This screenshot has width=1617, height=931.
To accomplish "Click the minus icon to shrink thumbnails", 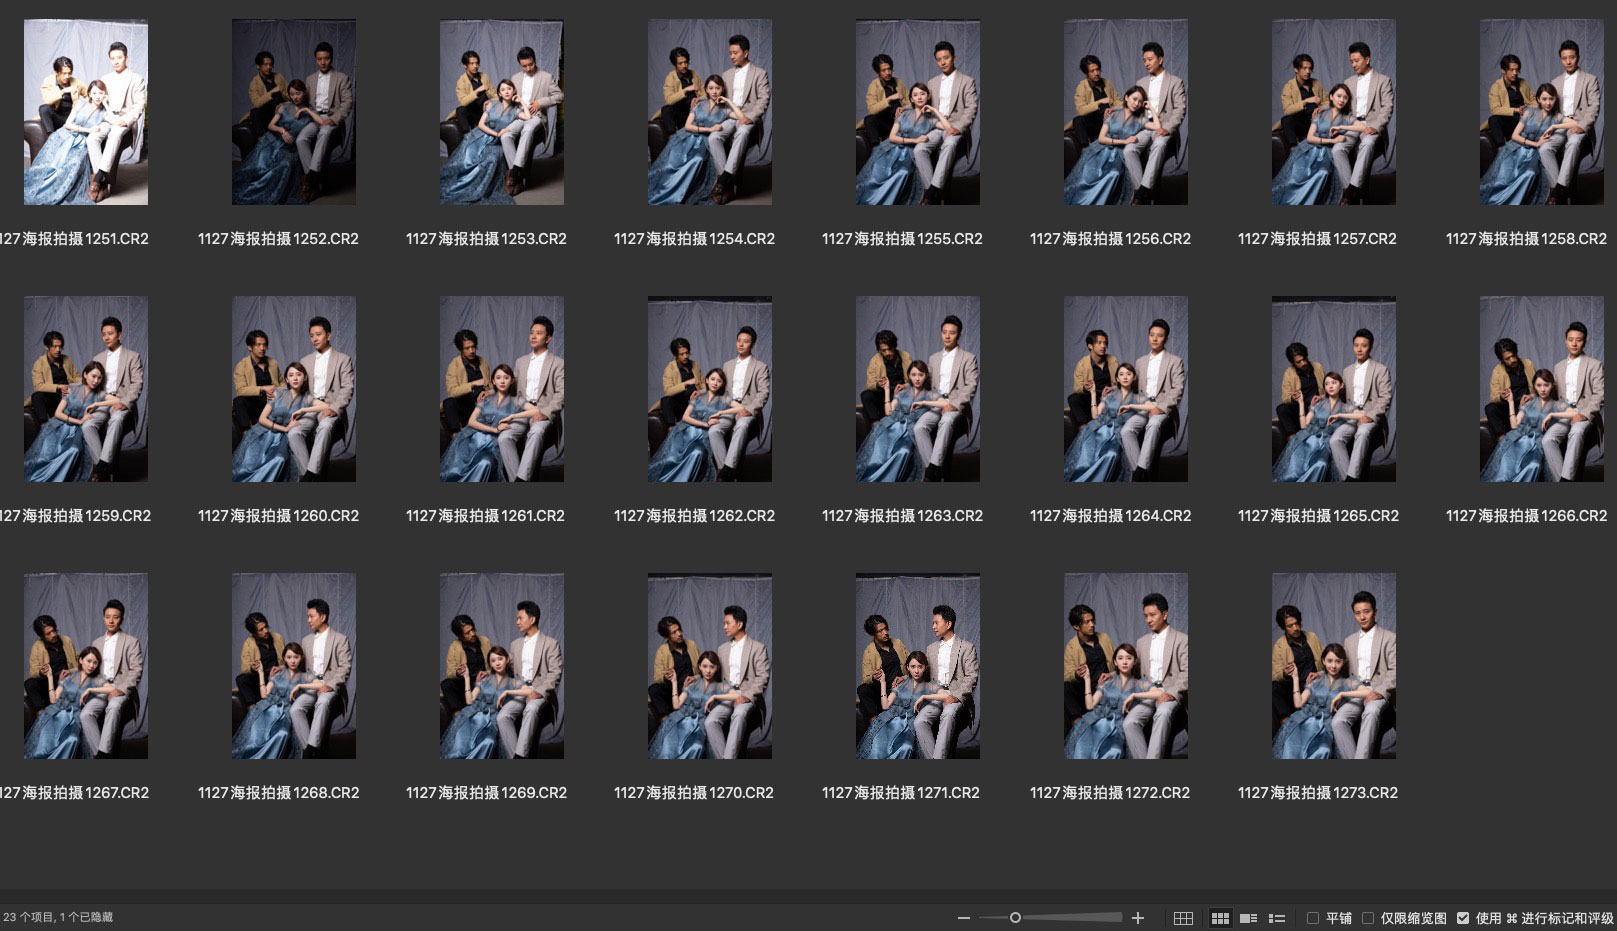I will pyautogui.click(x=963, y=918).
